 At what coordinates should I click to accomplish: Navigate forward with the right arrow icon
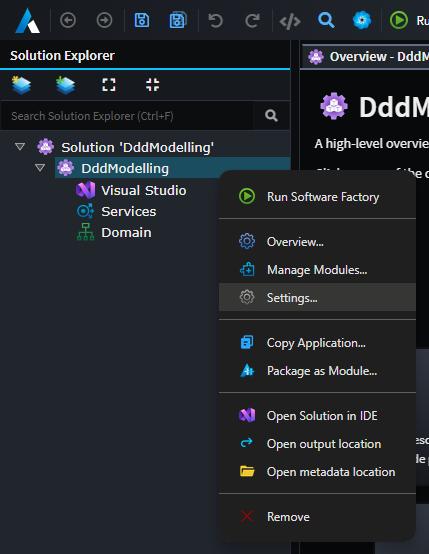[x=105, y=20]
